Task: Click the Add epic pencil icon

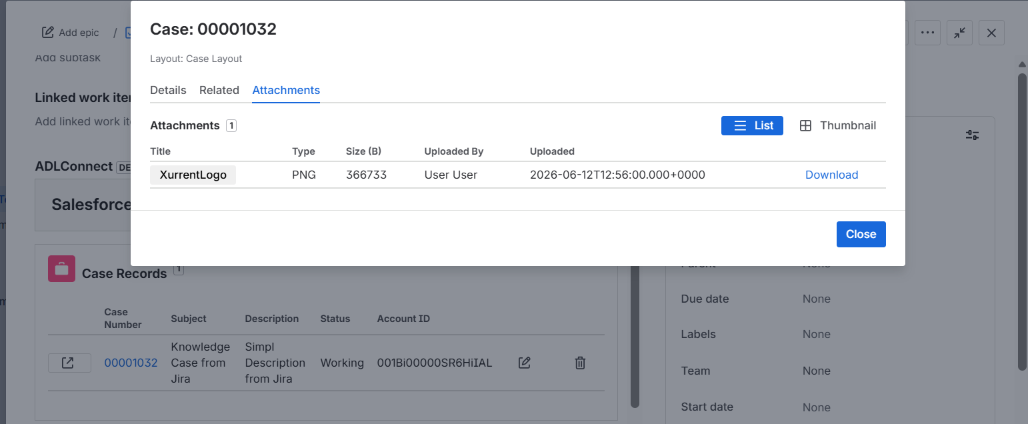Action: tap(48, 32)
